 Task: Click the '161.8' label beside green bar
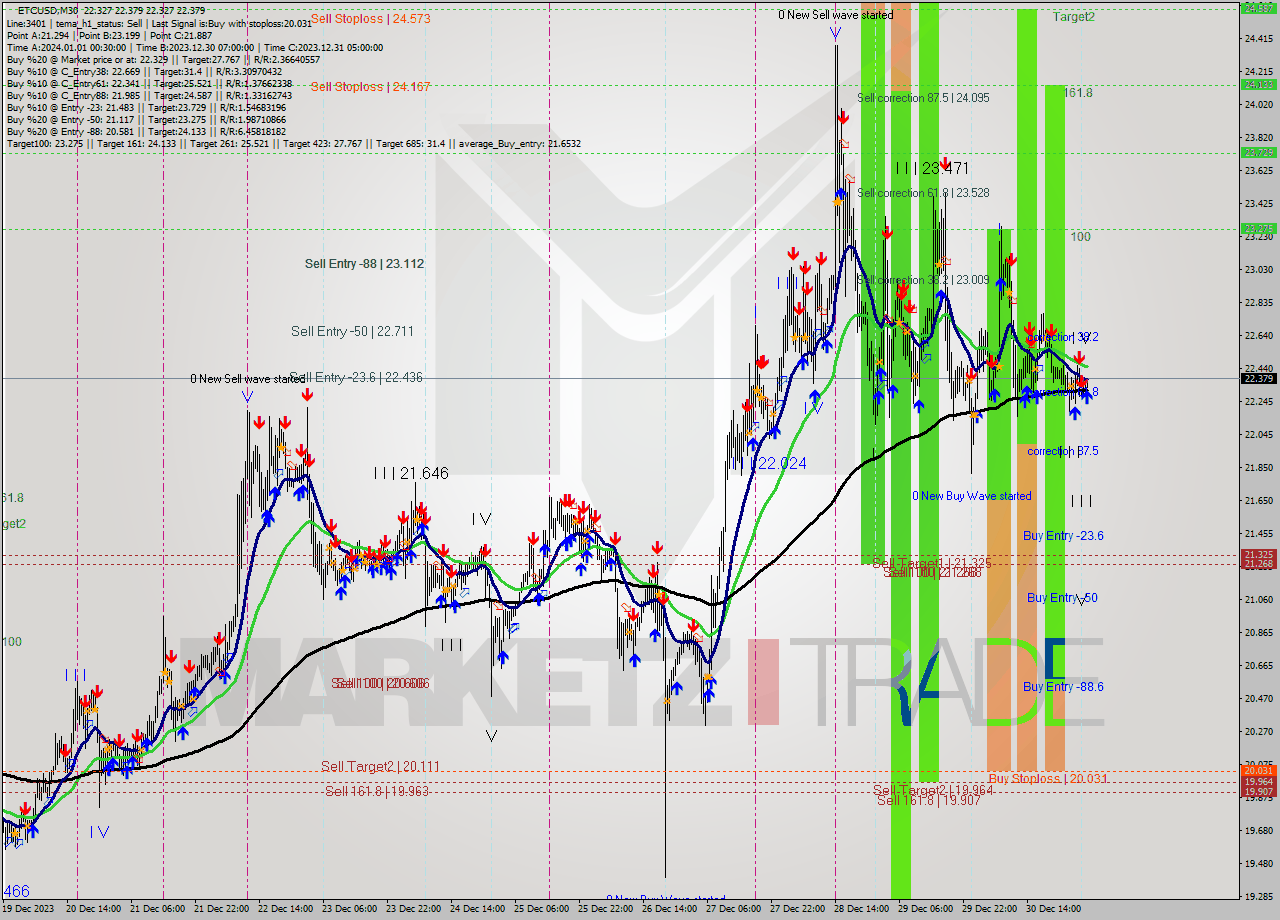tap(1078, 93)
